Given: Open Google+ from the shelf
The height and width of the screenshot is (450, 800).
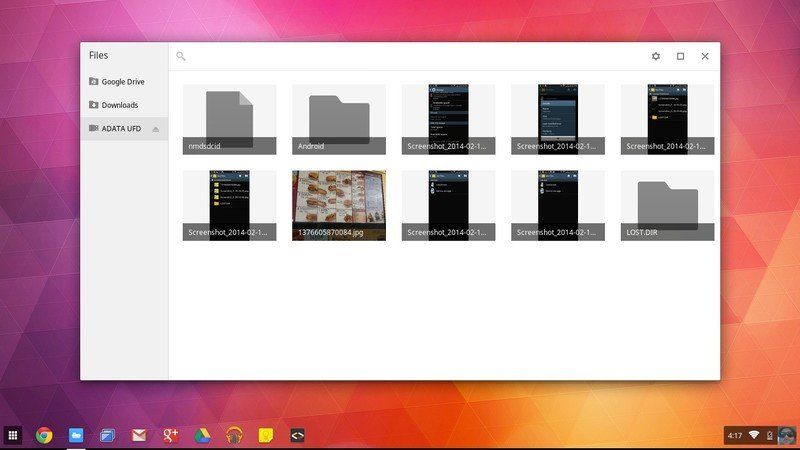Looking at the screenshot, I should point(170,435).
